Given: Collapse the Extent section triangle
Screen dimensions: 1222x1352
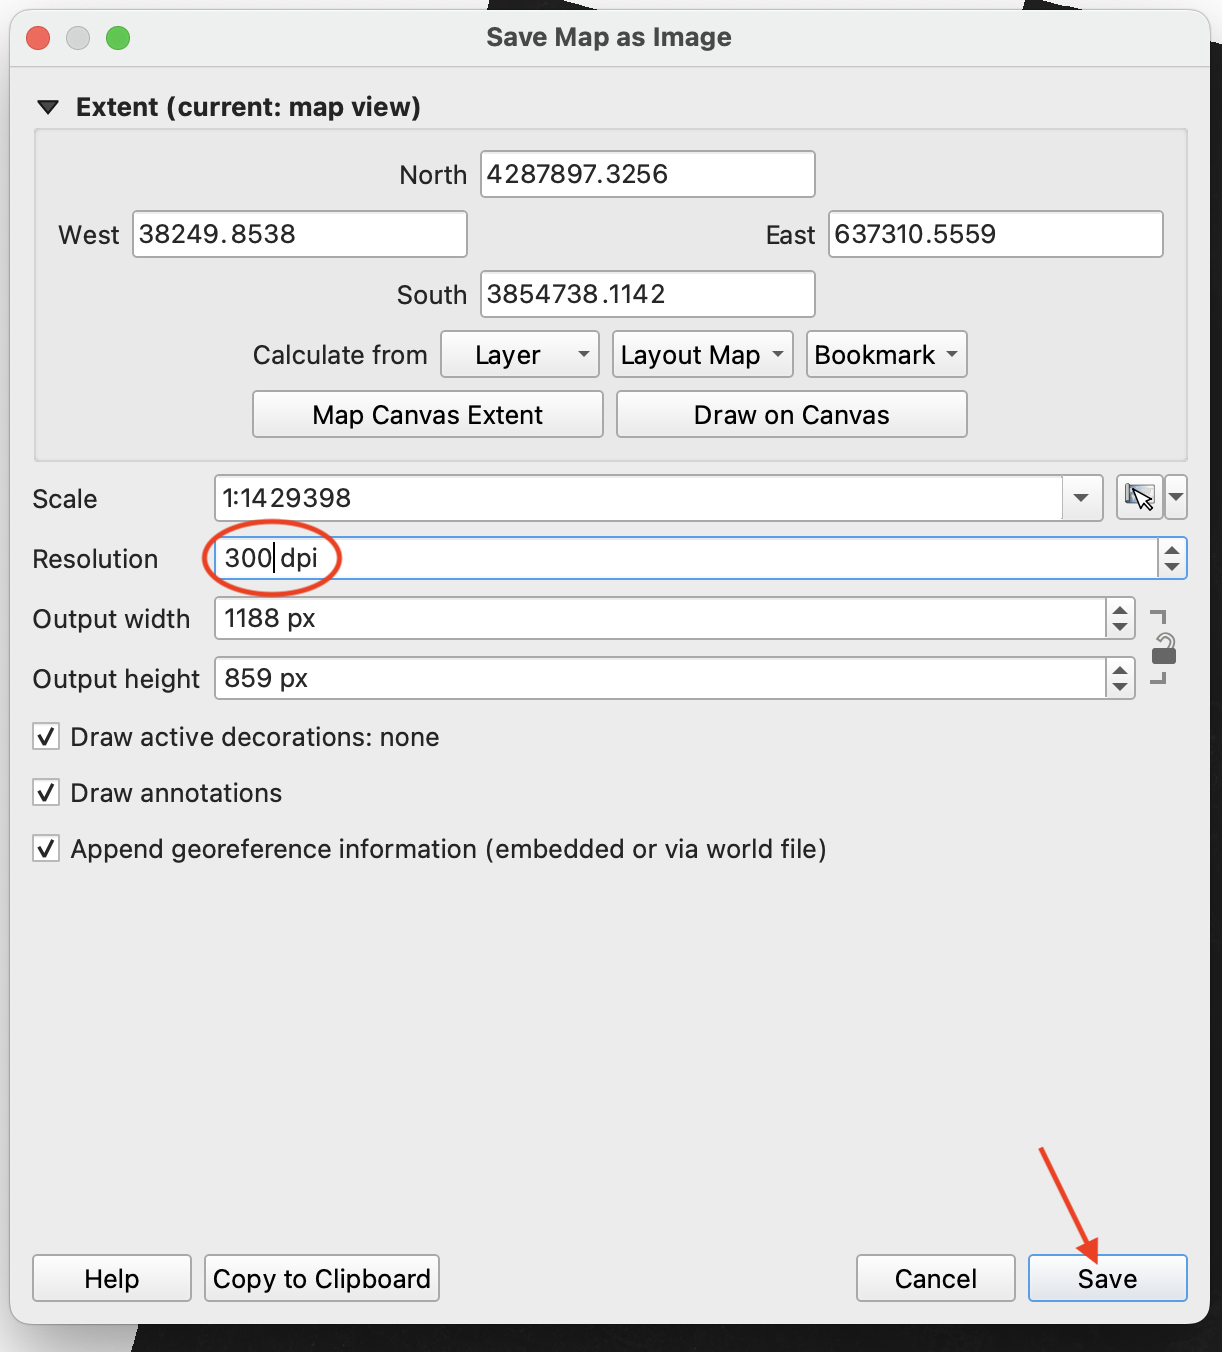Looking at the screenshot, I should click(47, 107).
